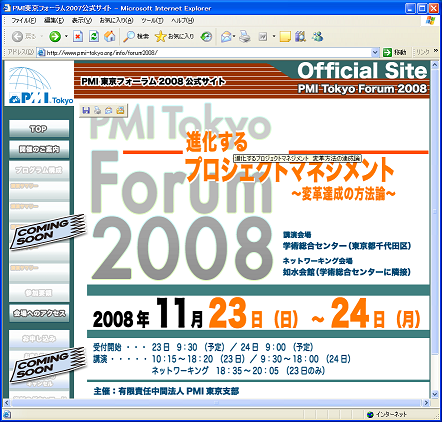The height and width of the screenshot is (422, 442).
Task: Click the 主催 organizer line text
Action: pos(166,391)
